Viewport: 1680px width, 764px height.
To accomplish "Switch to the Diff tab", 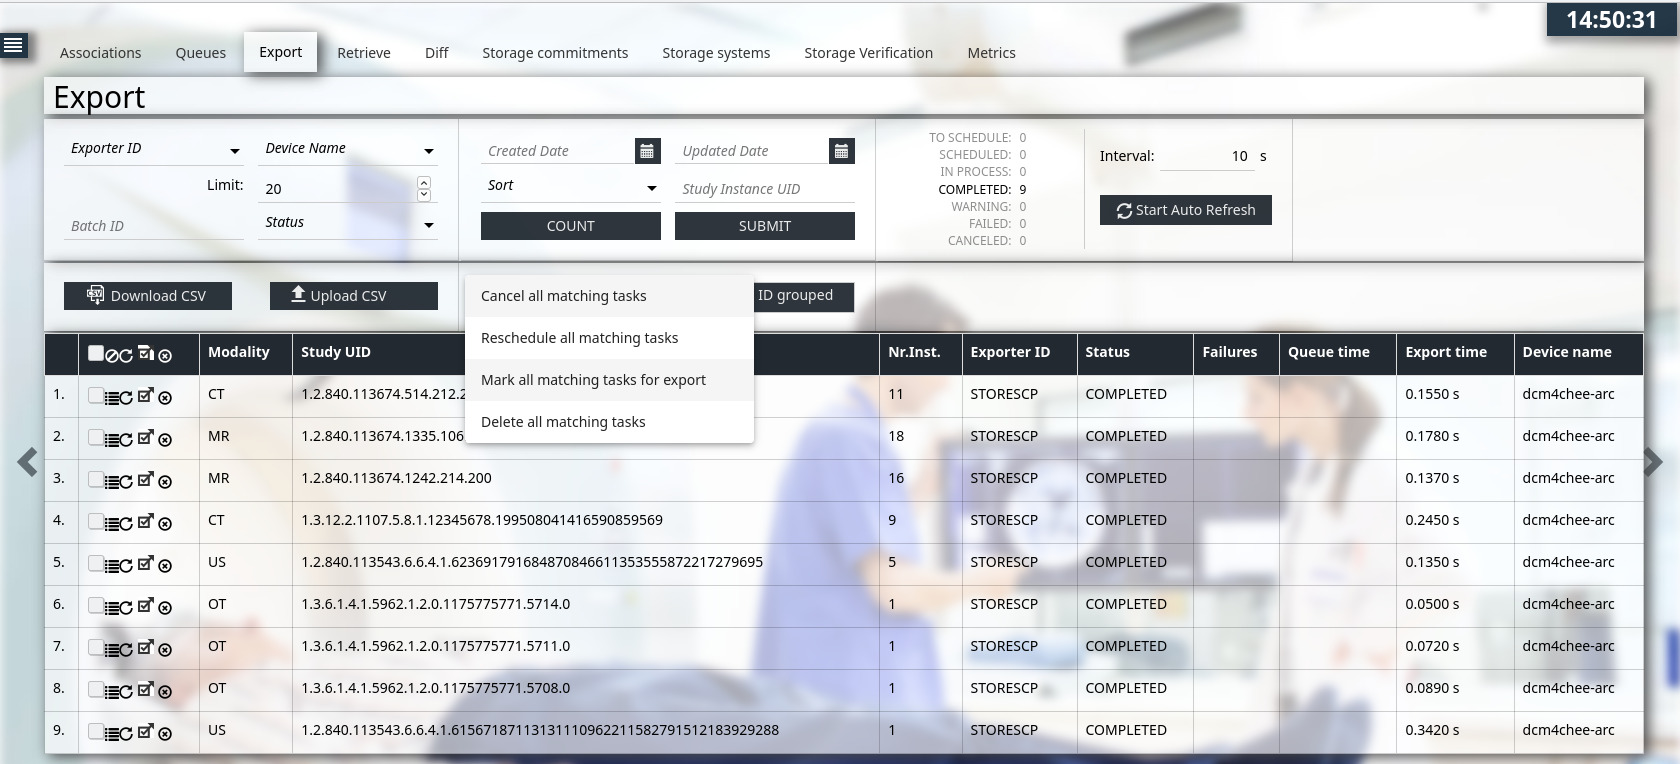I will tap(436, 53).
